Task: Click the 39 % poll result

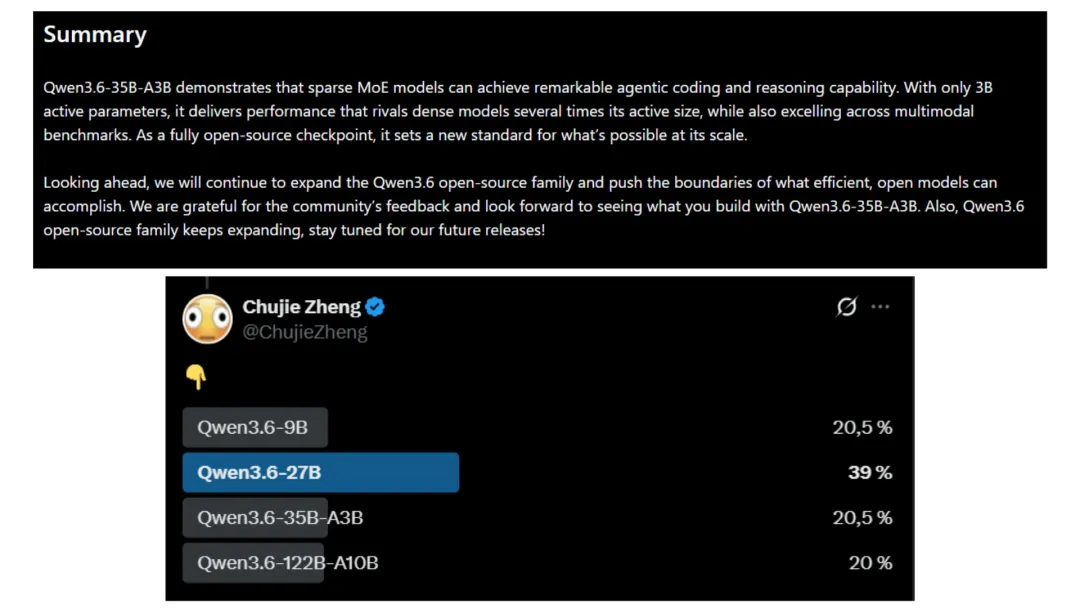Action: point(869,473)
